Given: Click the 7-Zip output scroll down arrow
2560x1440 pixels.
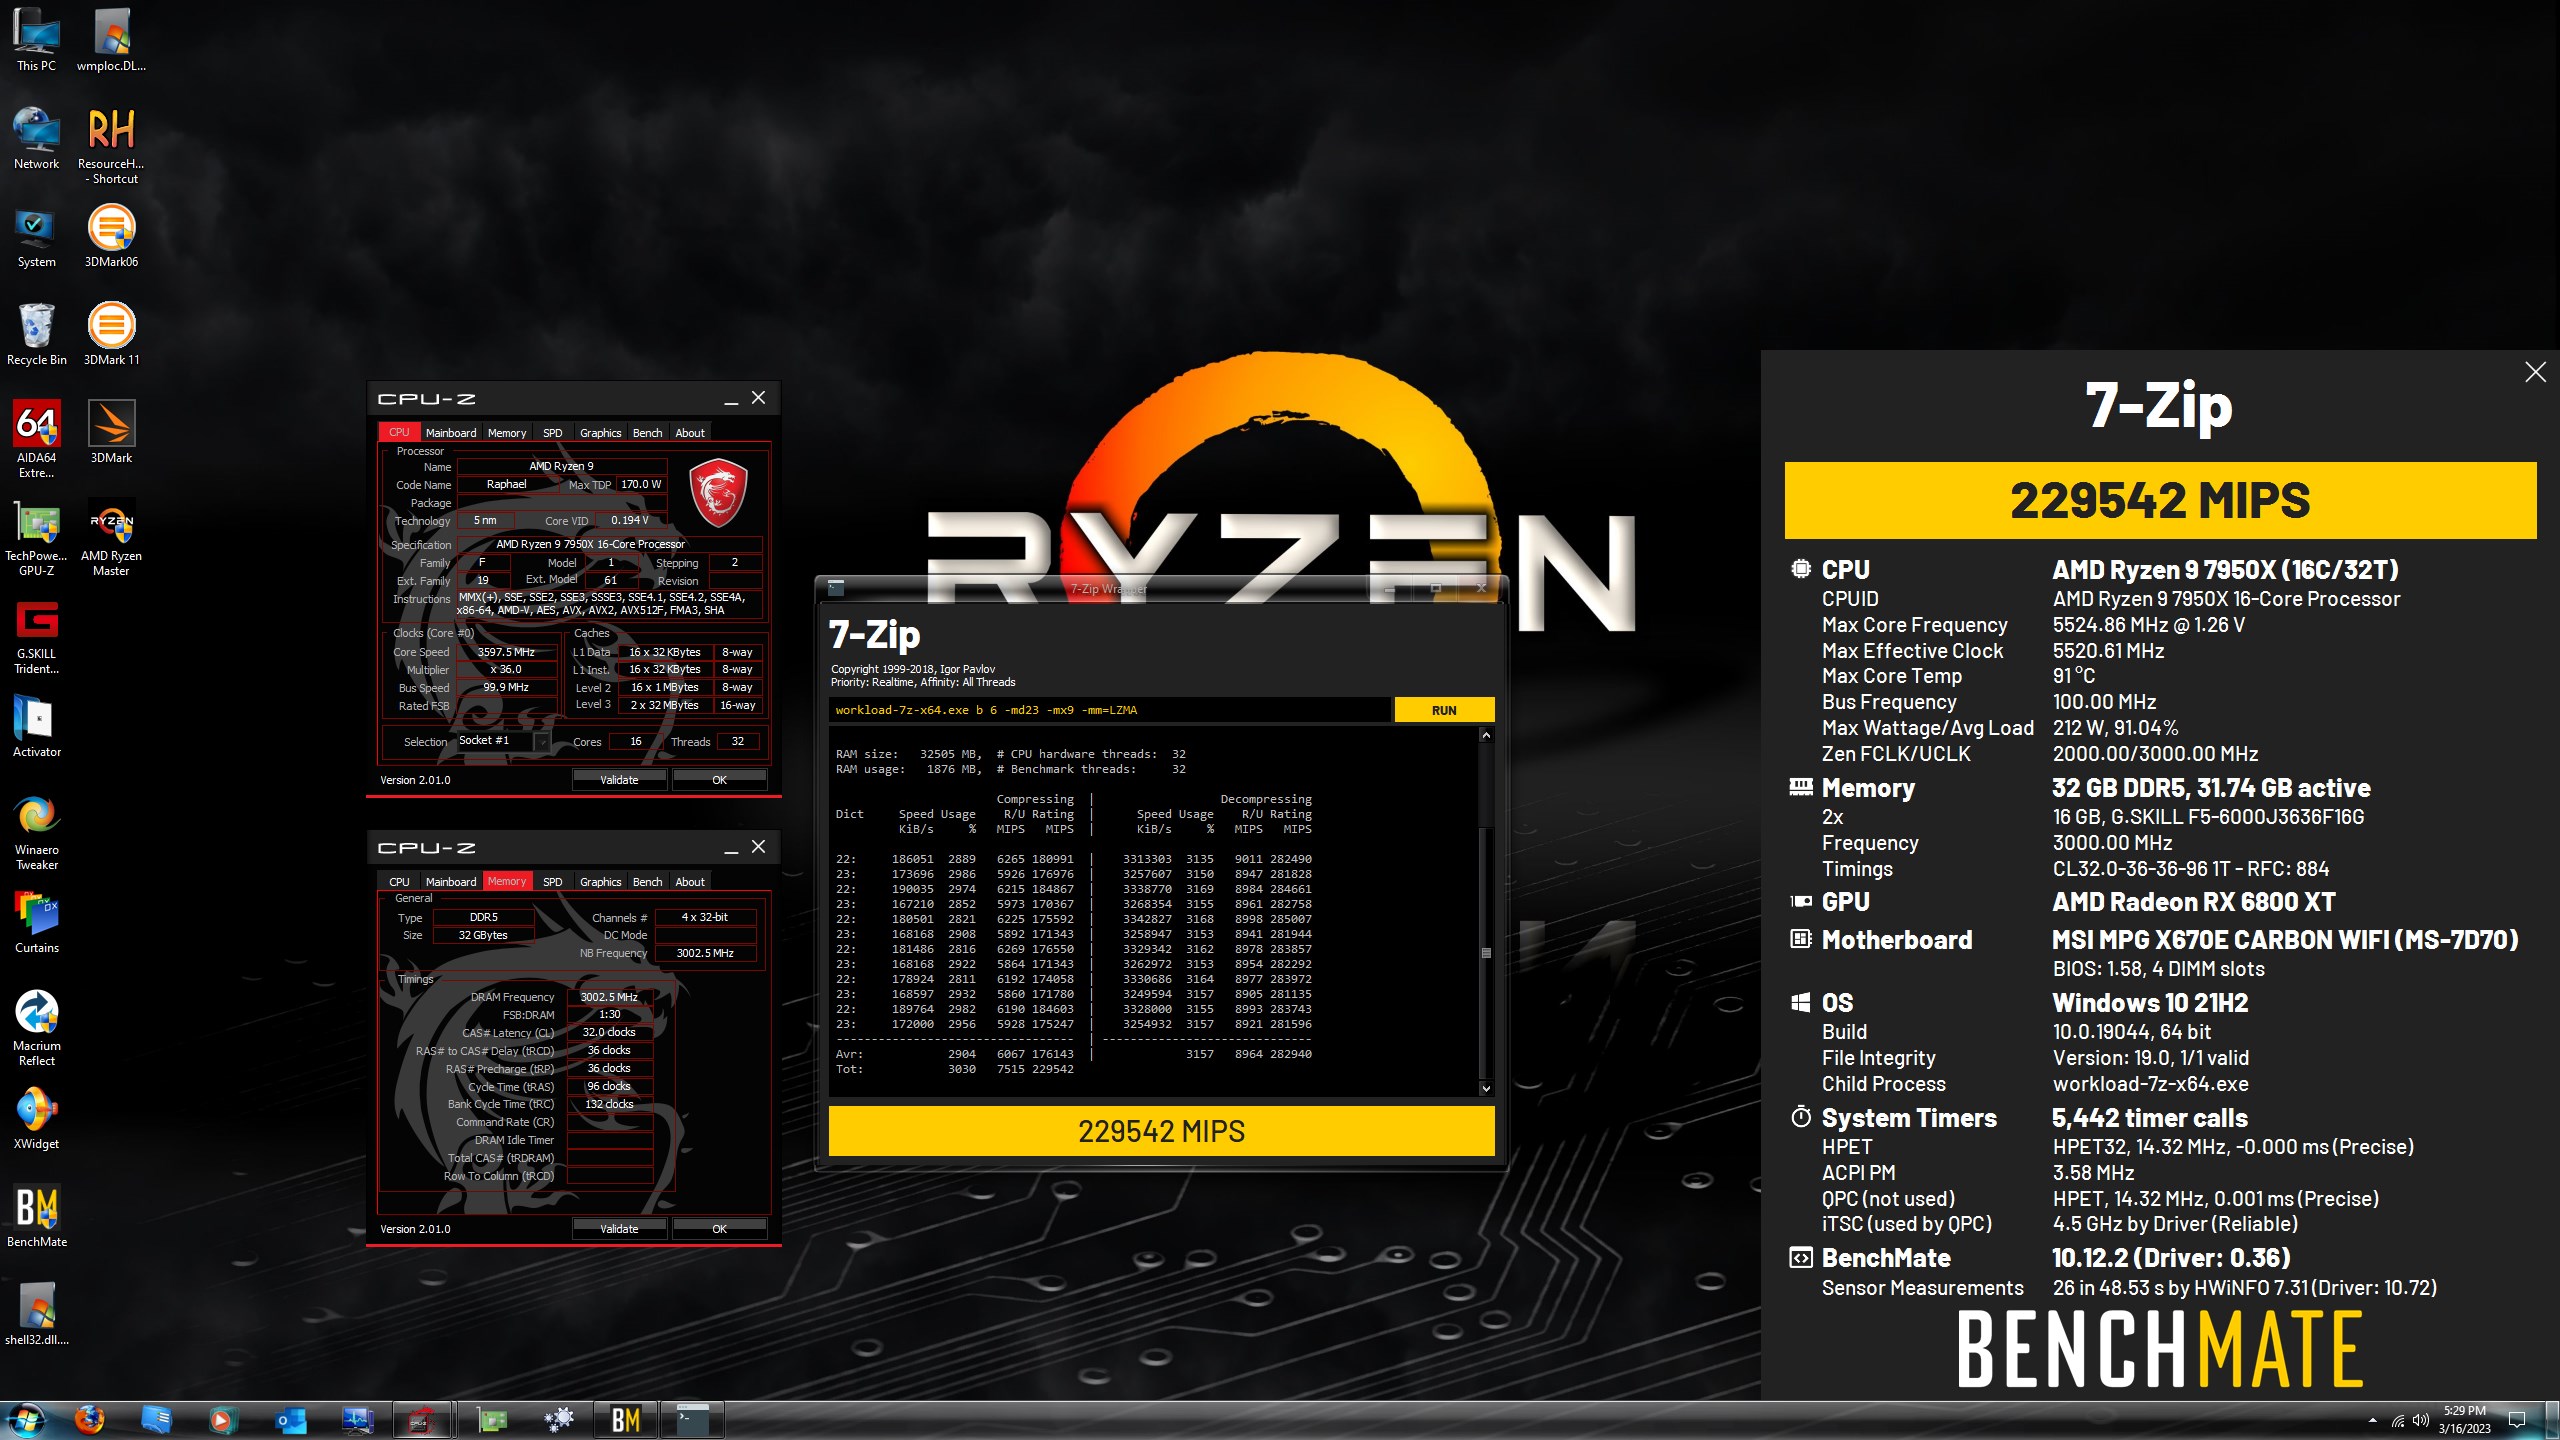Looking at the screenshot, I should (x=1486, y=1088).
